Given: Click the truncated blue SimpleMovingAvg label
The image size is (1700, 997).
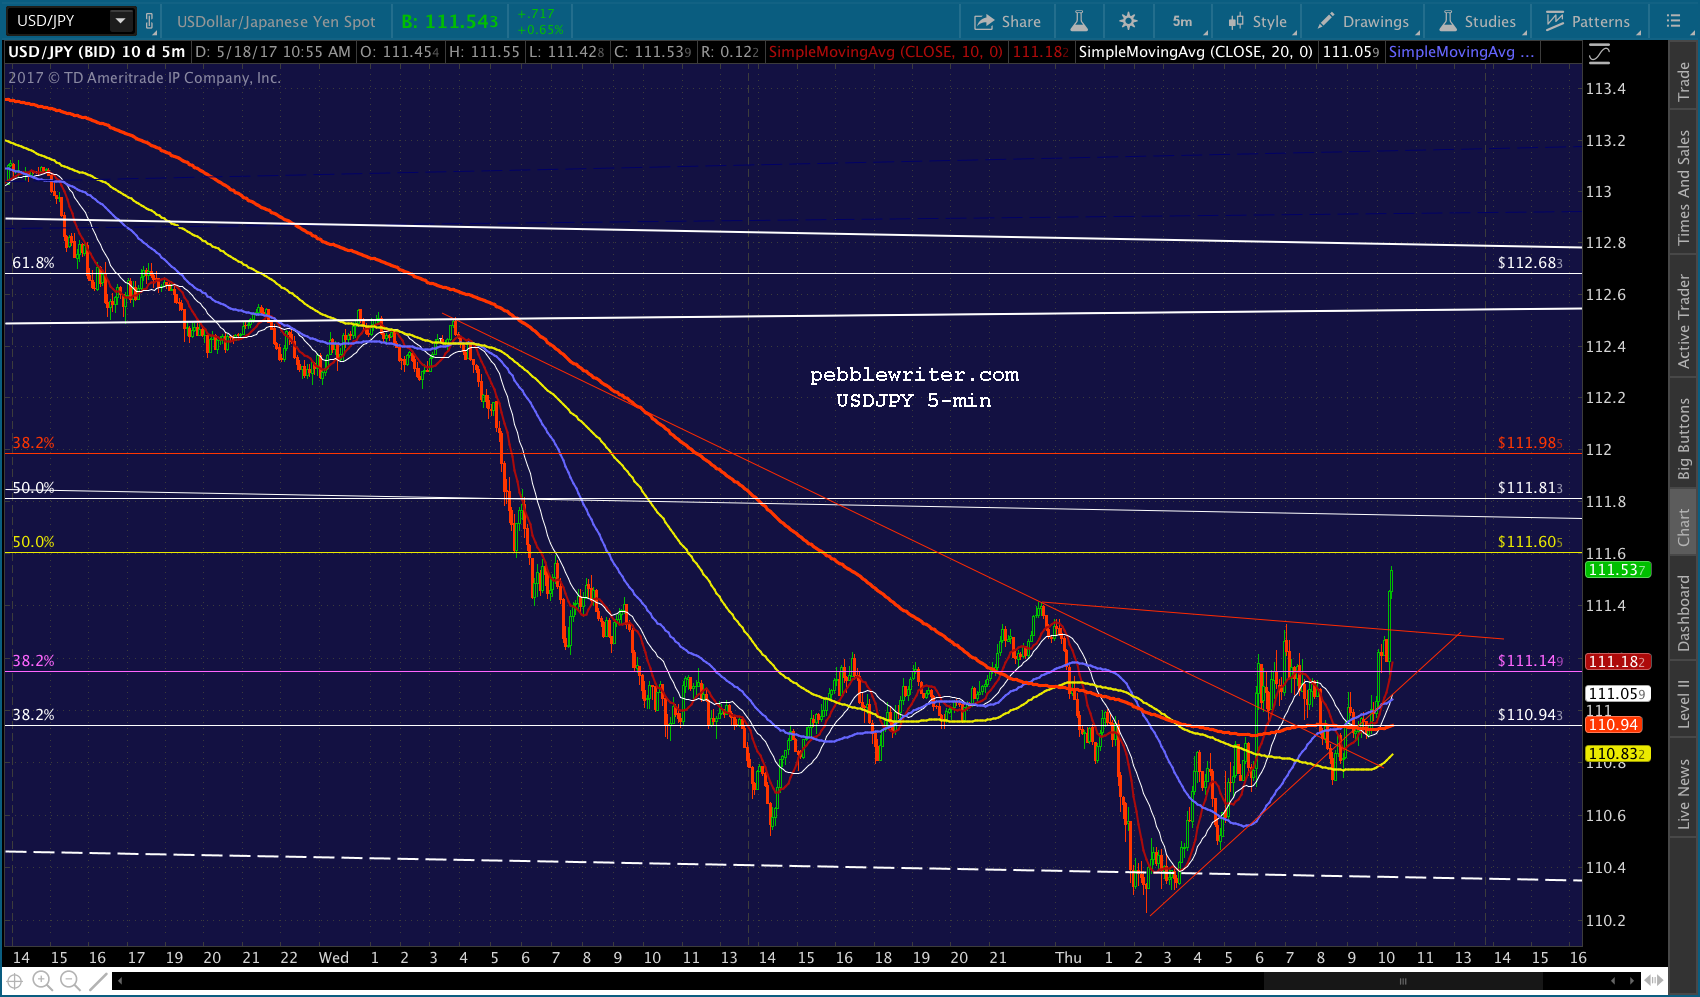Looking at the screenshot, I should click(x=1461, y=52).
